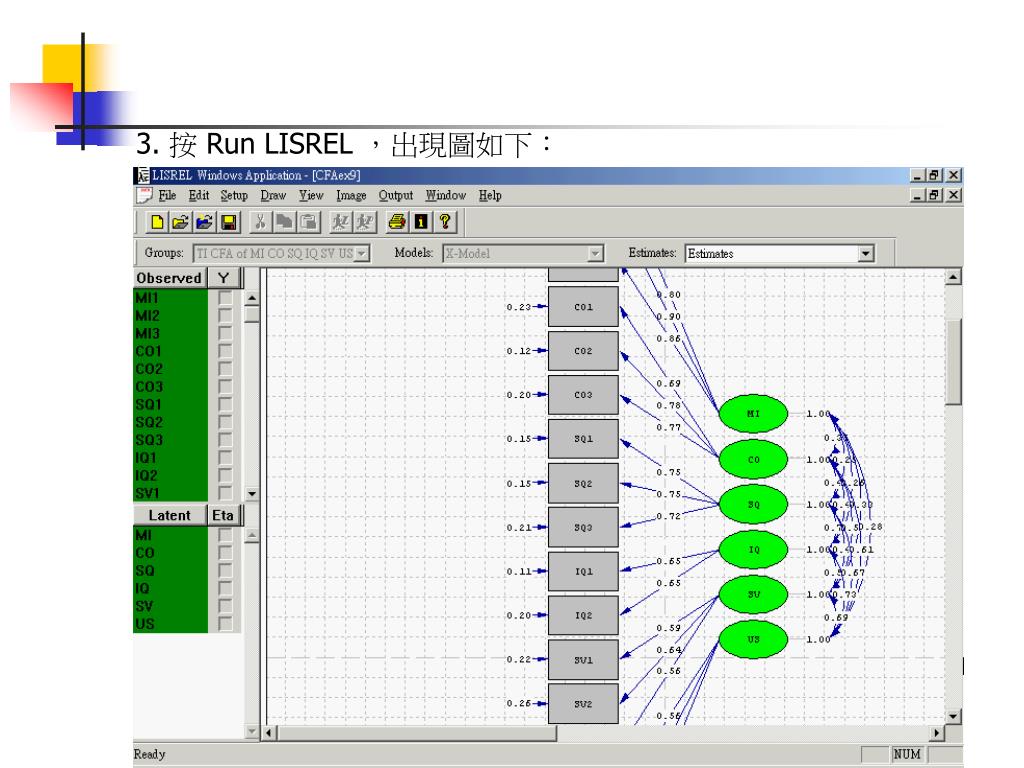
Task: Click the Copy toolbar icon
Action: pos(284,223)
